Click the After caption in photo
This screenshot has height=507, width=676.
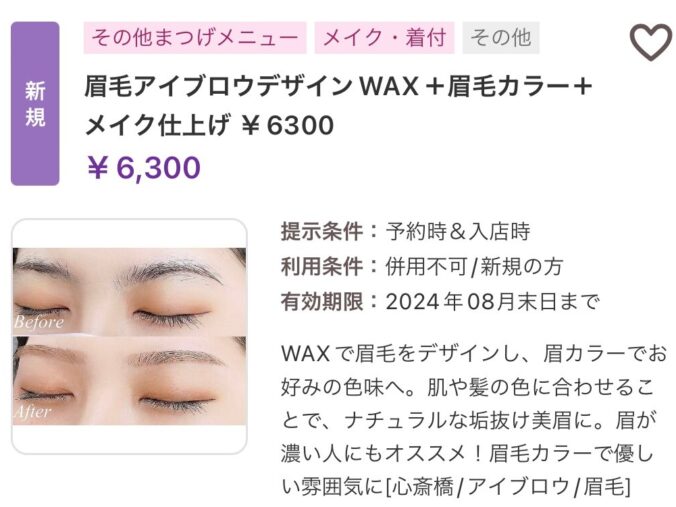33,412
